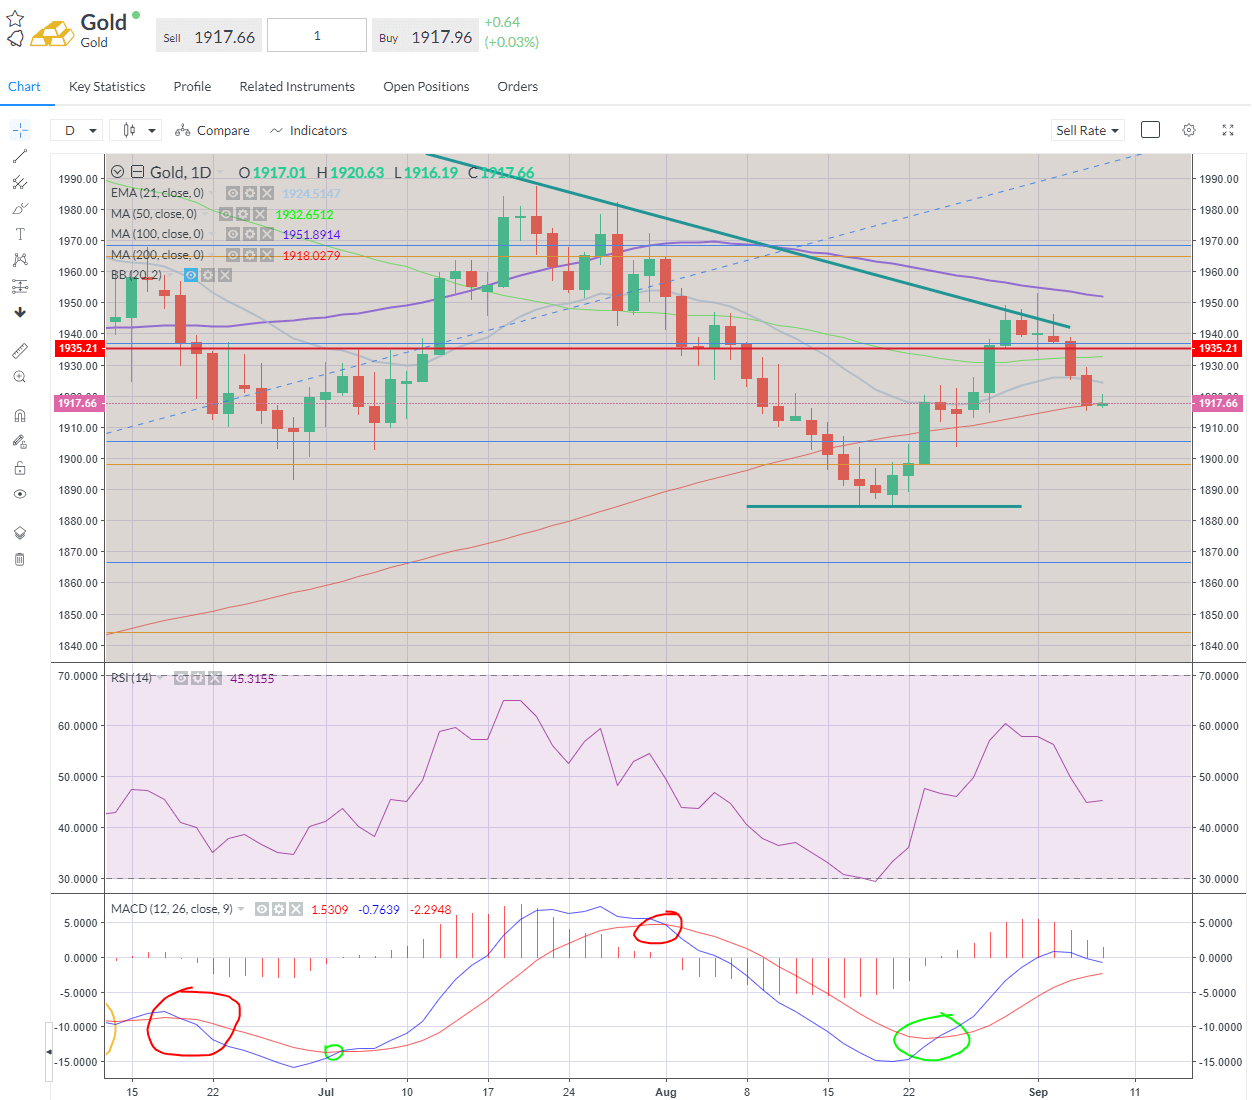This screenshot has width=1252, height=1100.
Task: Click the trade quantity input field
Action: pos(316,34)
